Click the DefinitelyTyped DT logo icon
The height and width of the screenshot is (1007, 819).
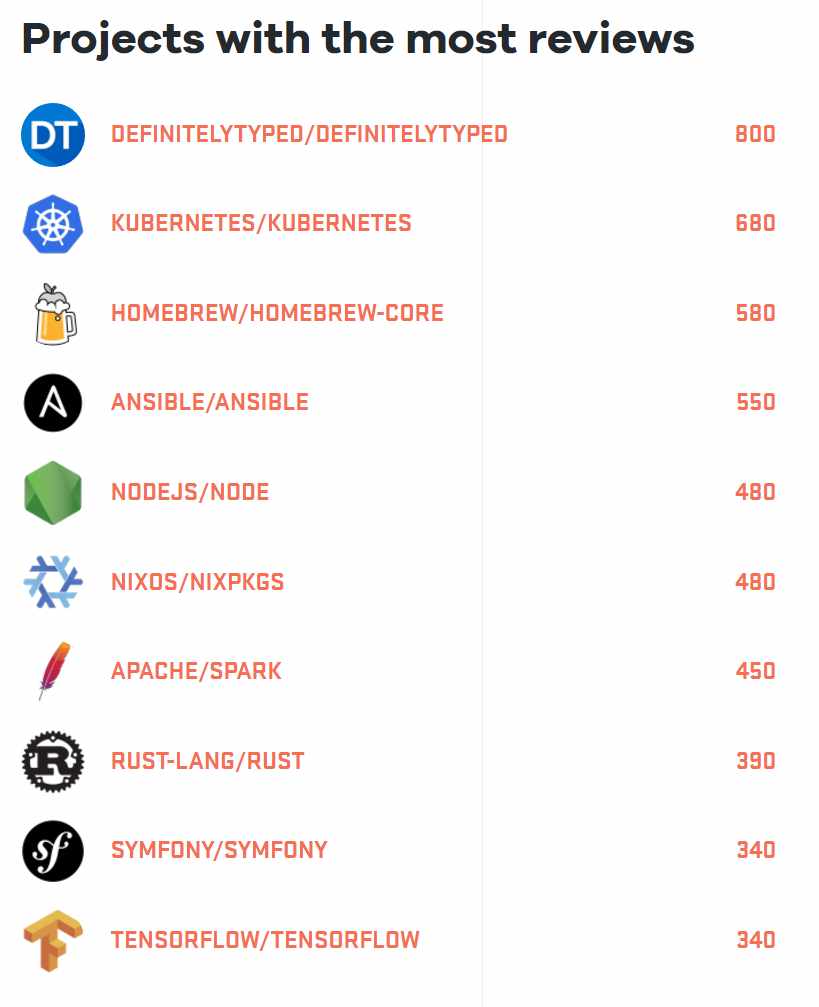click(53, 134)
